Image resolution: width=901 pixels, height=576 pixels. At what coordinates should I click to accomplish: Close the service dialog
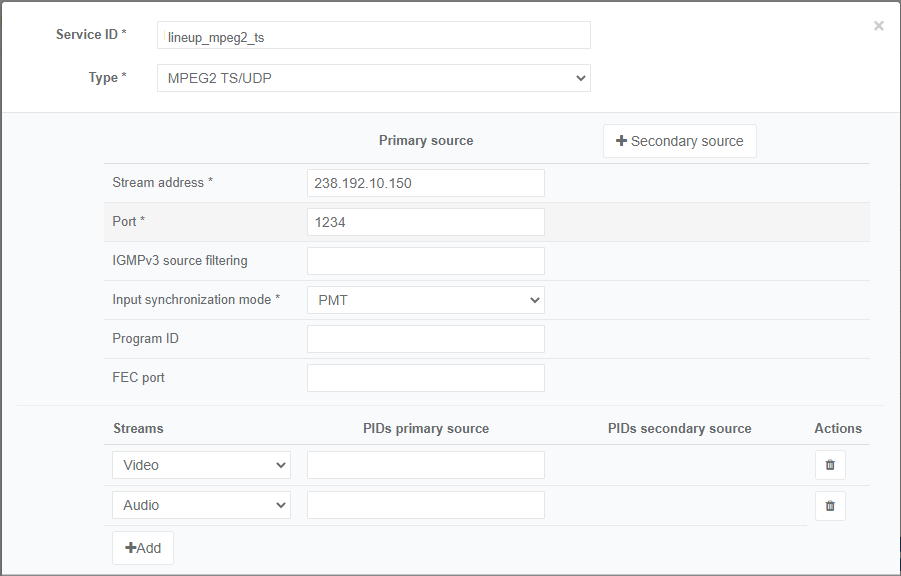(x=879, y=26)
